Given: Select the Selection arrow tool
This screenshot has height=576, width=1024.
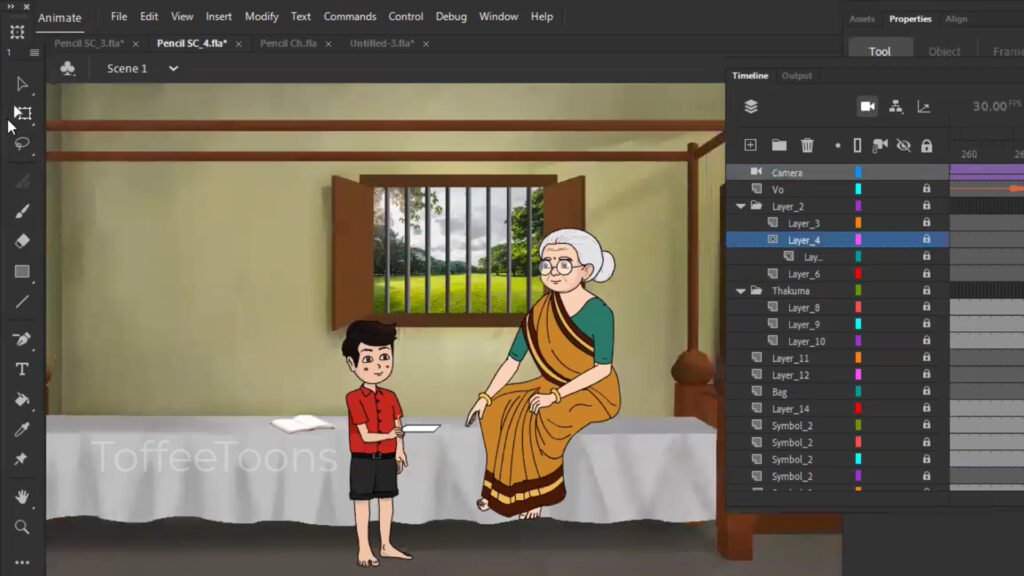Looking at the screenshot, I should tap(22, 84).
